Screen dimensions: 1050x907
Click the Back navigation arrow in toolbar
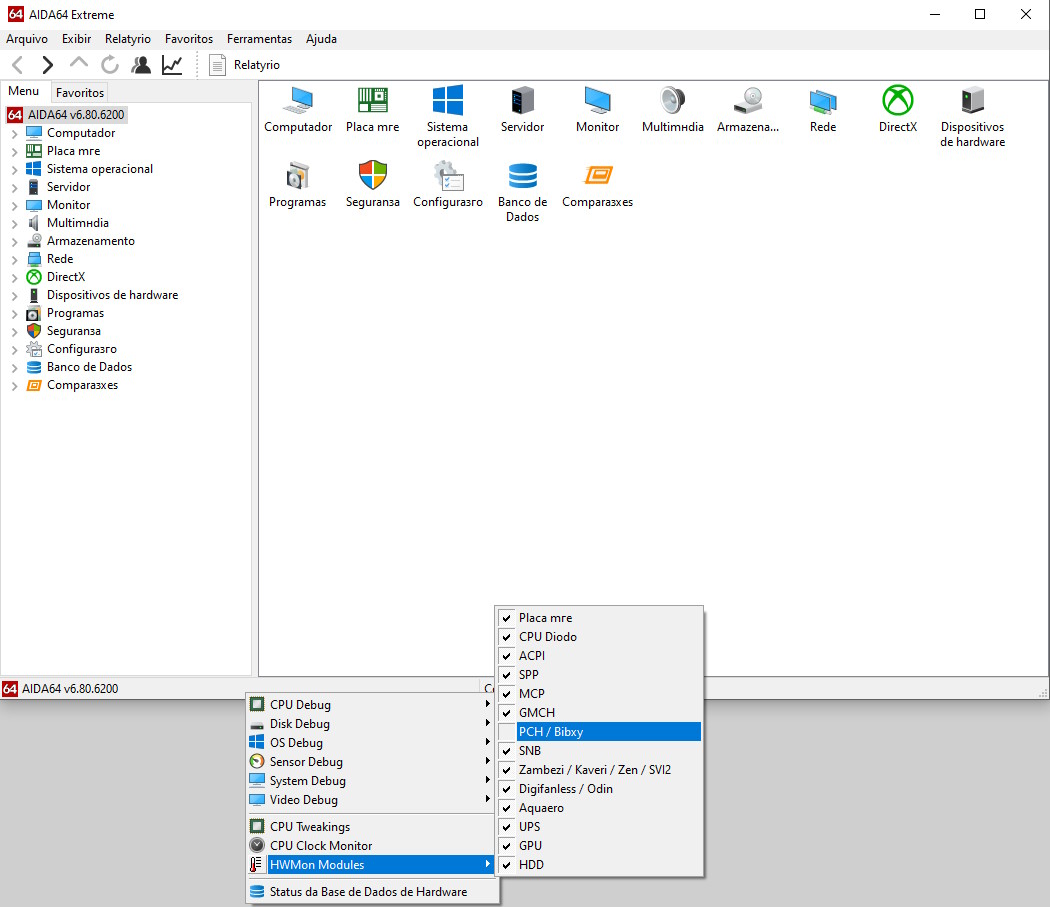click(18, 65)
